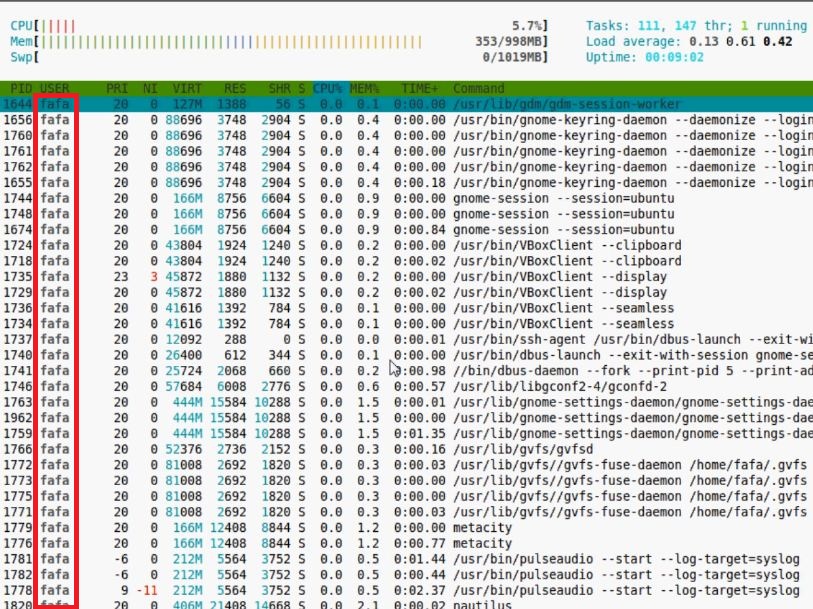
Task: Click TIME+ value 0:01.35
Action: click(x=419, y=433)
